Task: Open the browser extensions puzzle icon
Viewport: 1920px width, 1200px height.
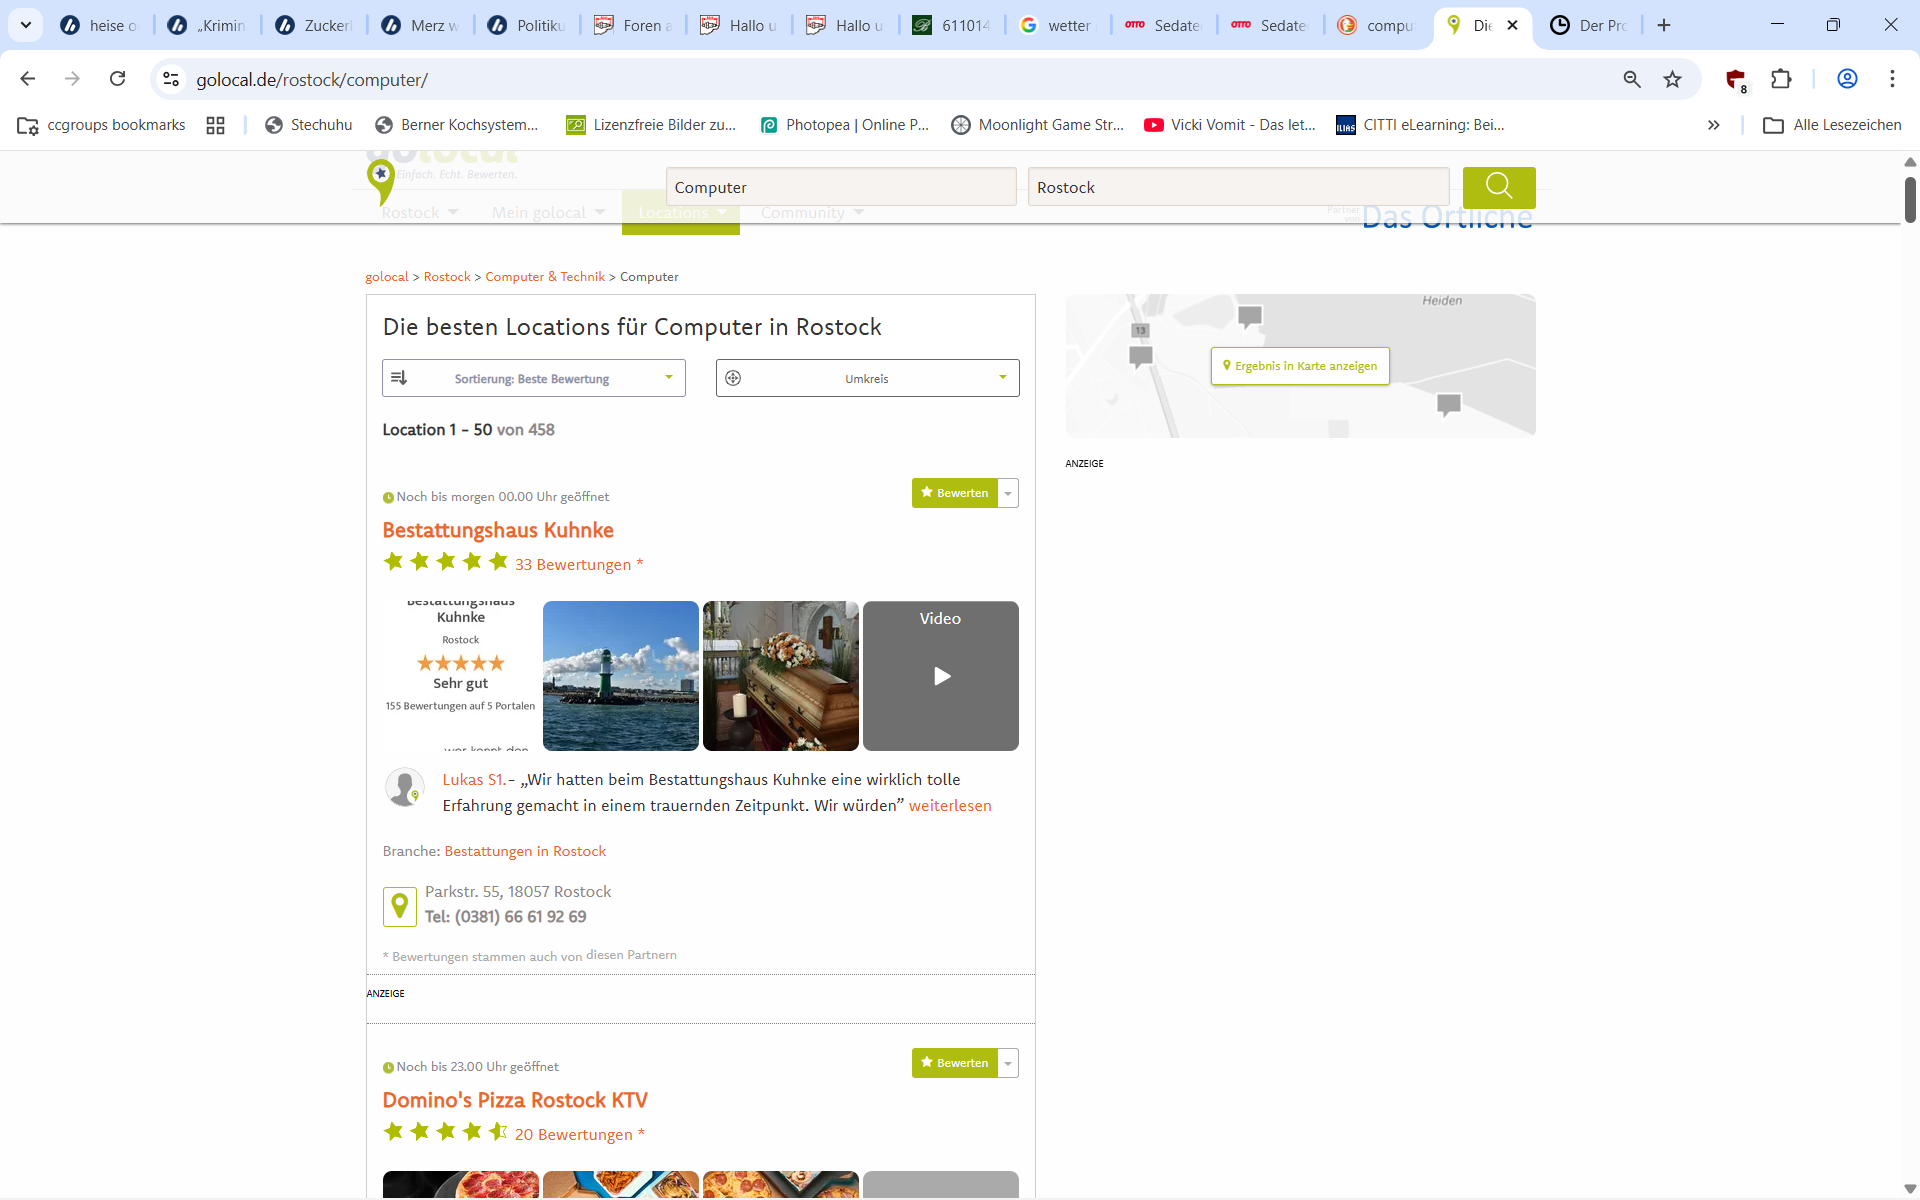Action: pyautogui.click(x=1781, y=79)
